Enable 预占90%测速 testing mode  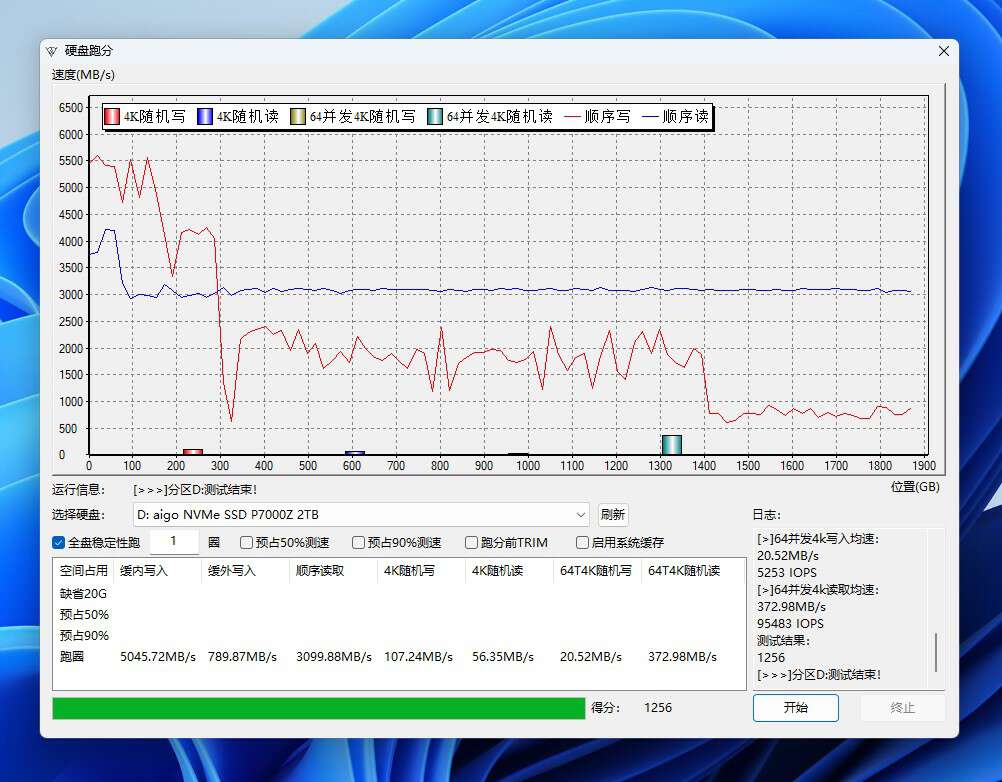pyautogui.click(x=358, y=542)
